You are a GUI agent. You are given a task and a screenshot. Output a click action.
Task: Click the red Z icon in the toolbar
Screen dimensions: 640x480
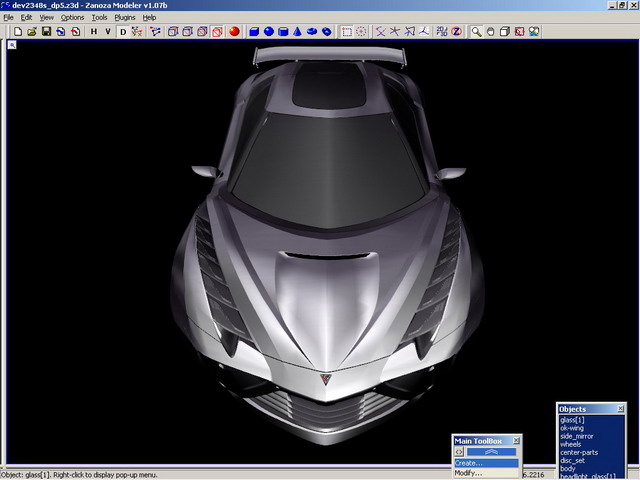click(455, 32)
